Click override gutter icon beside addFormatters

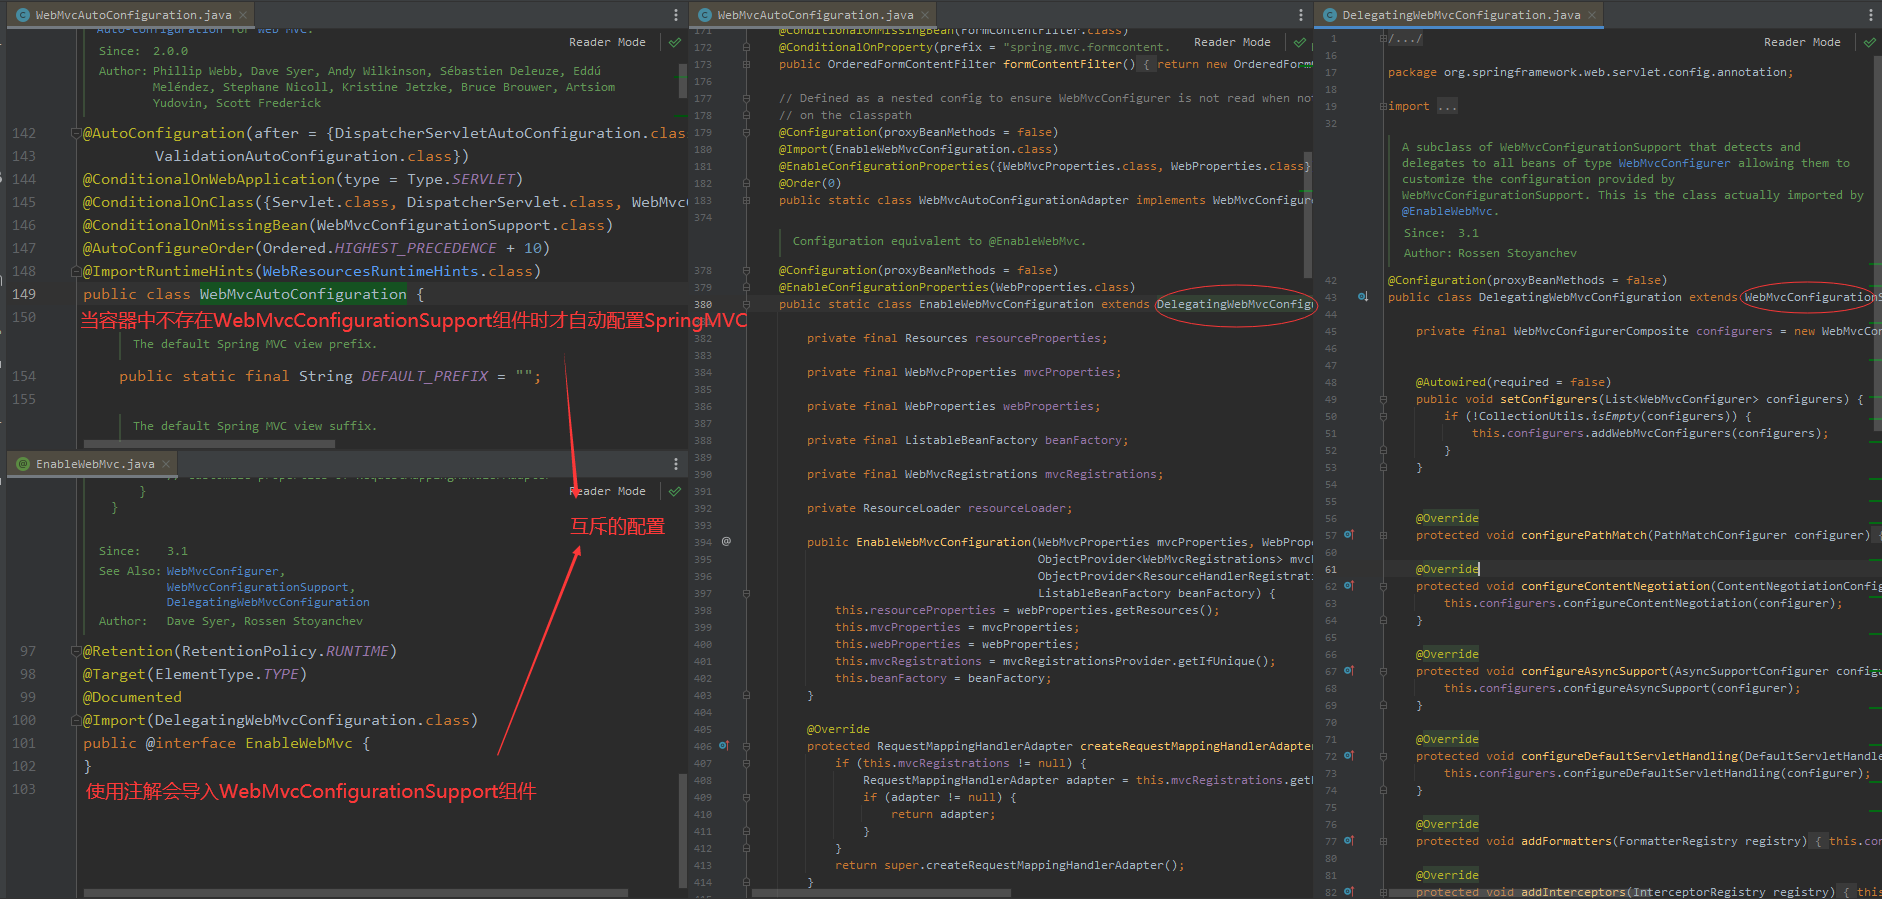pyautogui.click(x=1349, y=841)
